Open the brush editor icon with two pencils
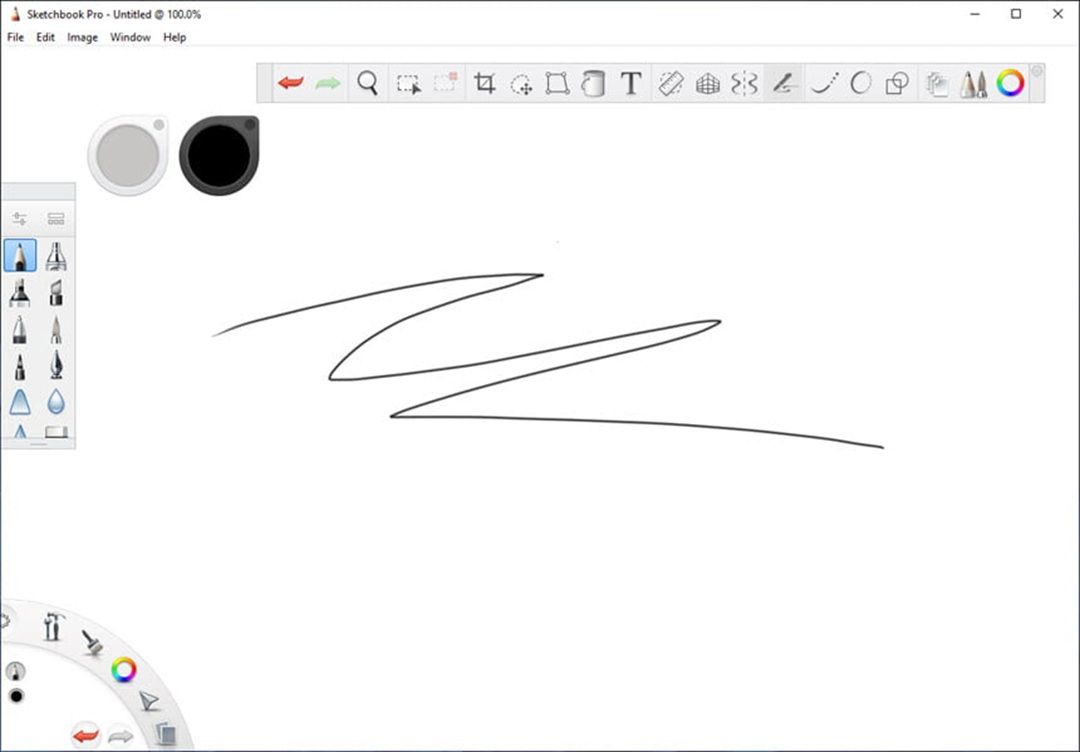The width and height of the screenshot is (1080, 752). [975, 83]
